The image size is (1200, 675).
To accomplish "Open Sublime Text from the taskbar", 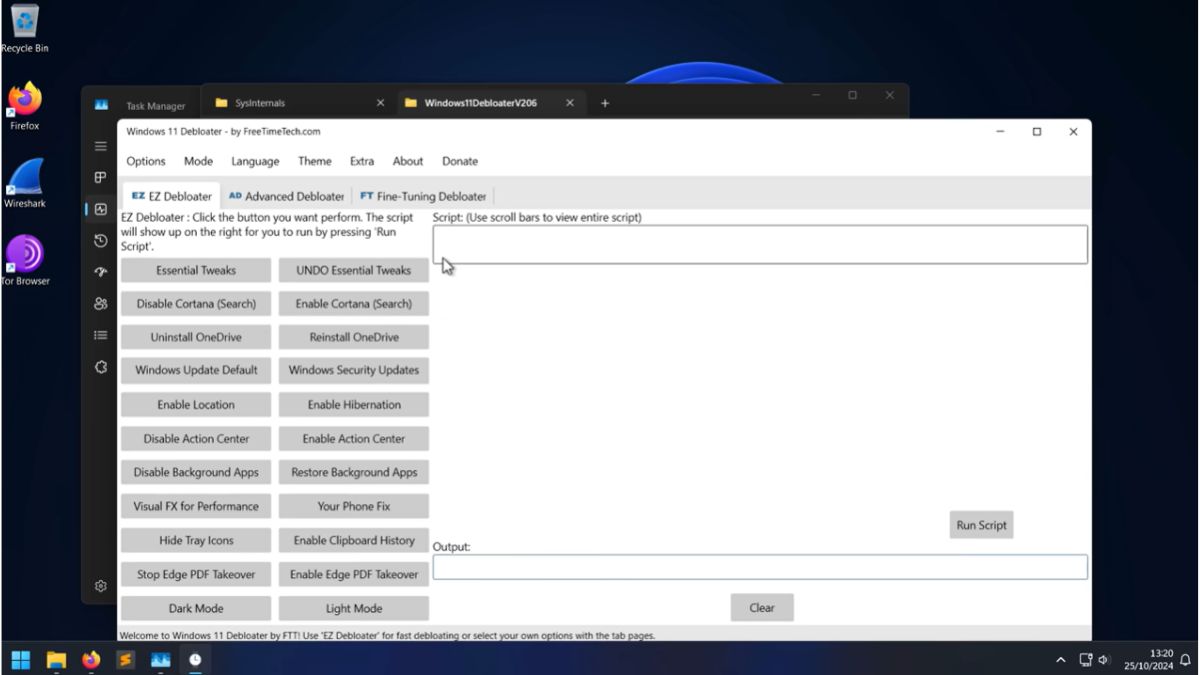I will click(x=125, y=660).
